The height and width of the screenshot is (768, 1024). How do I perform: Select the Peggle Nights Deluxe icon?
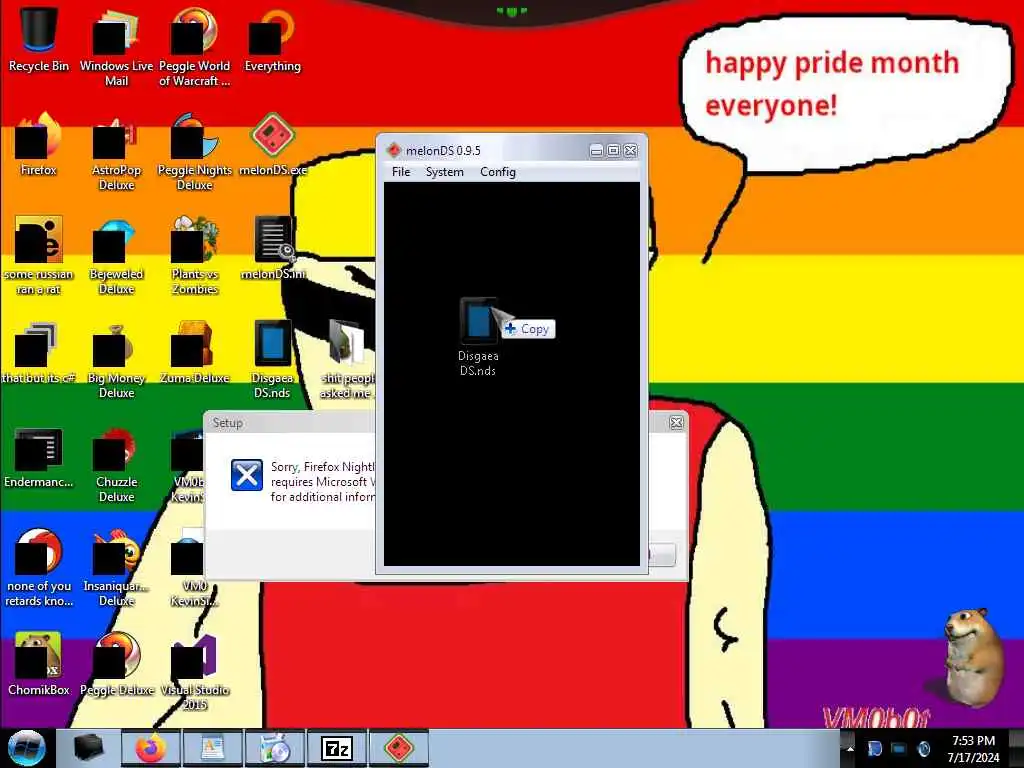[195, 152]
